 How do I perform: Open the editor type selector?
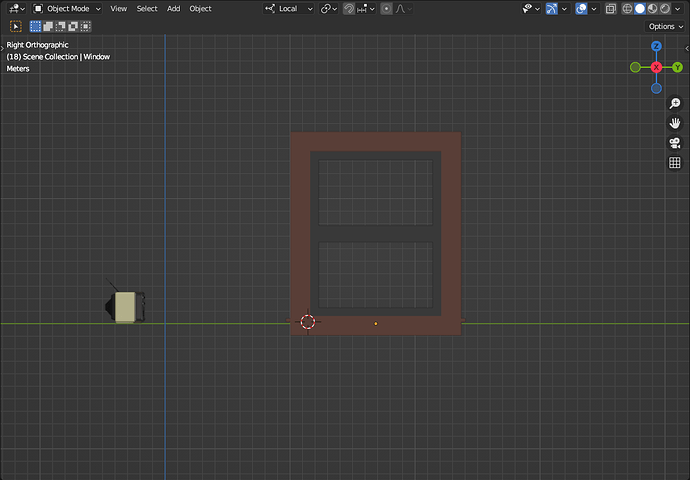[x=18, y=8]
